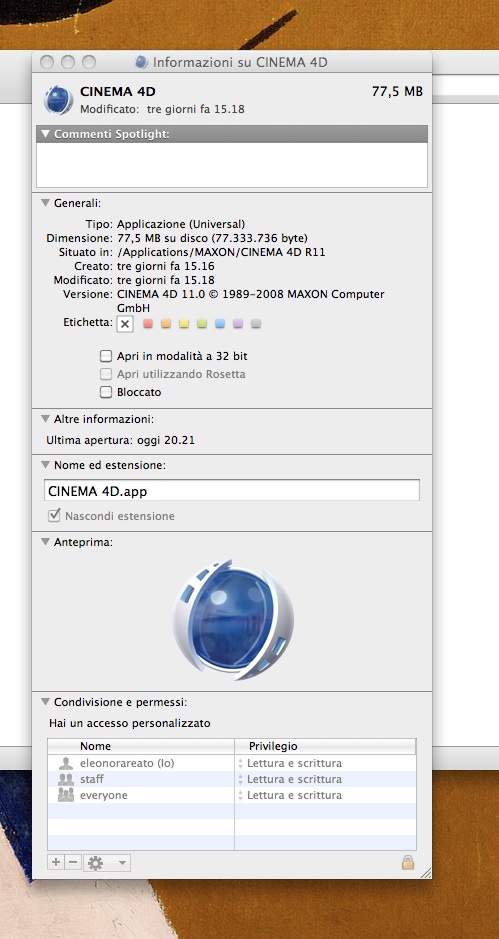Select the staff row name
Screen dimensions: 499x939
pyautogui.click(x=92, y=779)
